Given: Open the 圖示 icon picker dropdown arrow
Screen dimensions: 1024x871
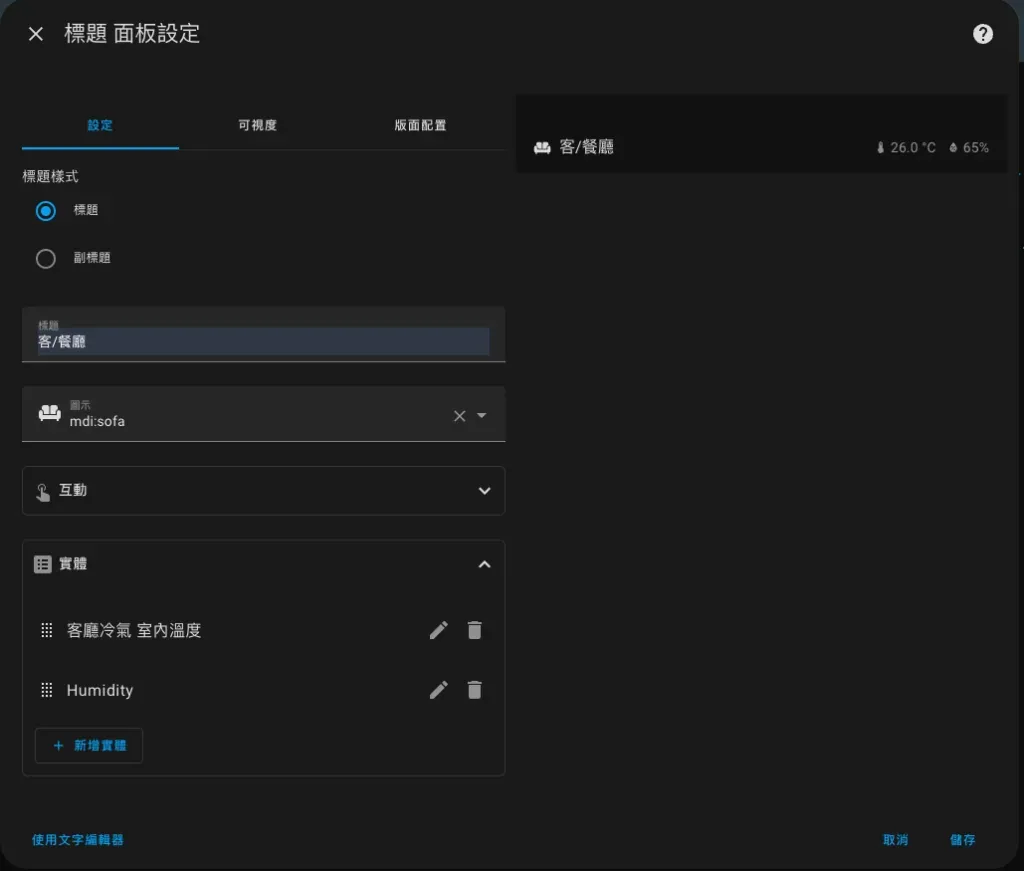Looking at the screenshot, I should tap(482, 416).
